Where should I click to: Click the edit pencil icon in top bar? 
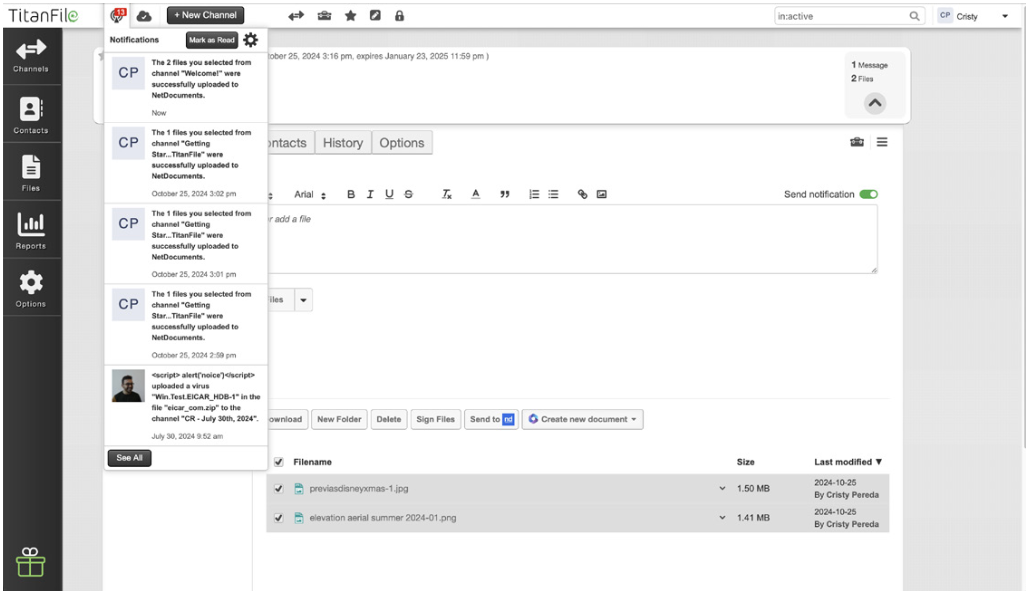pos(375,16)
